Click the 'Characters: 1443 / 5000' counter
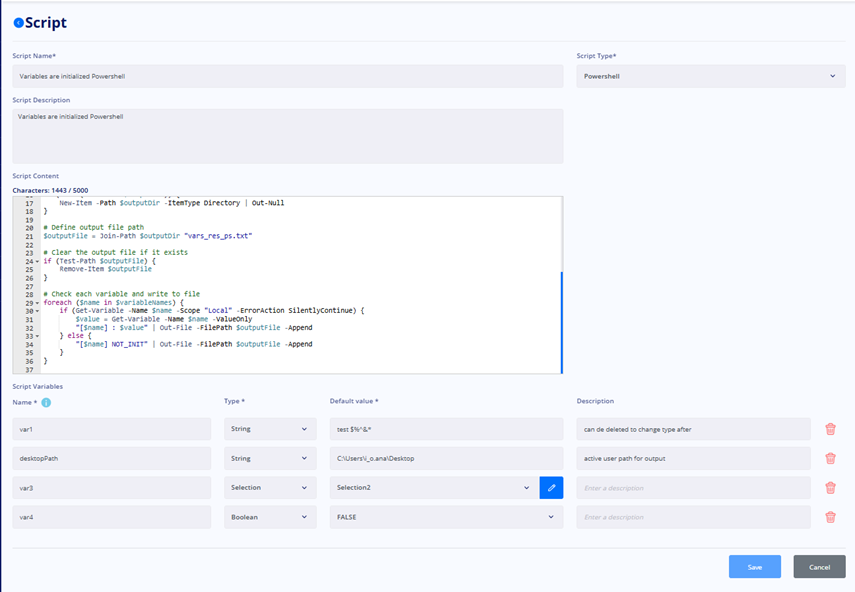Viewport: 855px width, 592px height. [x=50, y=190]
